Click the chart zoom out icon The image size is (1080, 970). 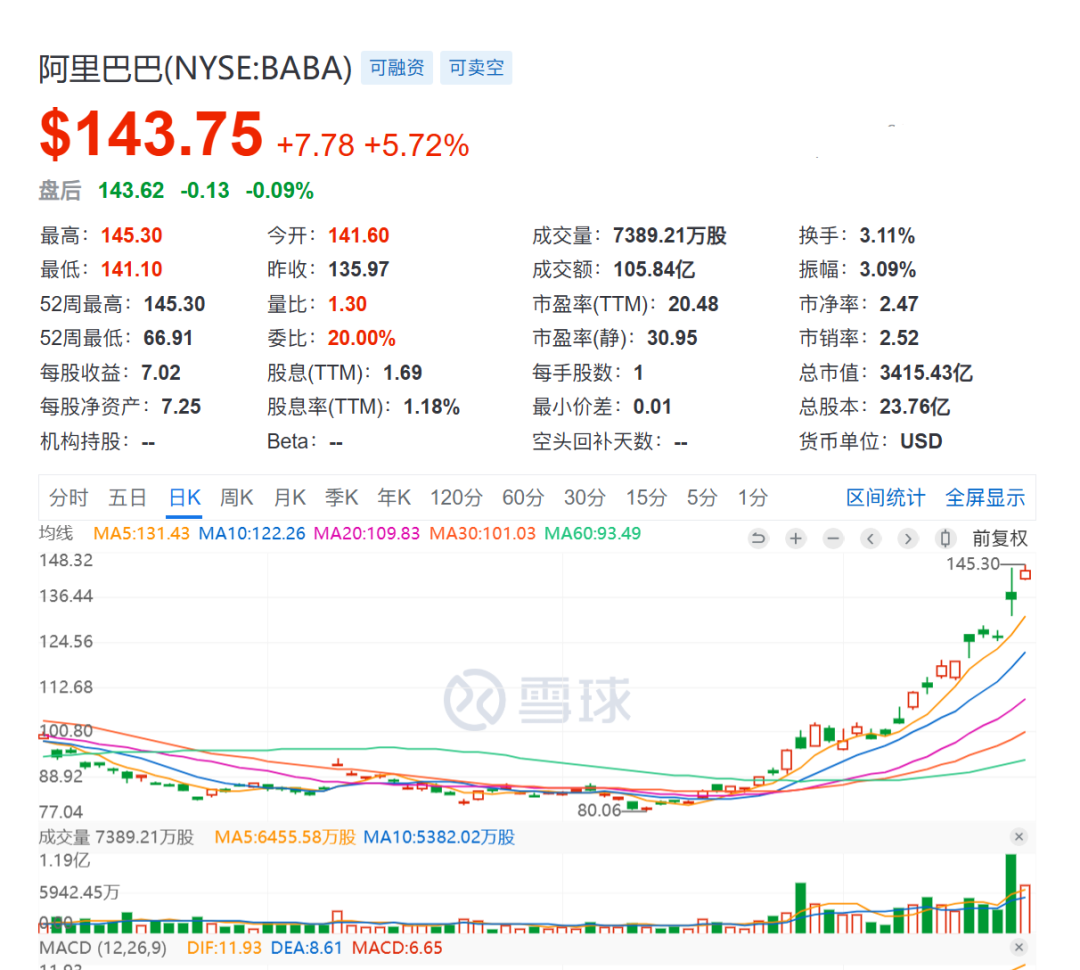coord(833,538)
